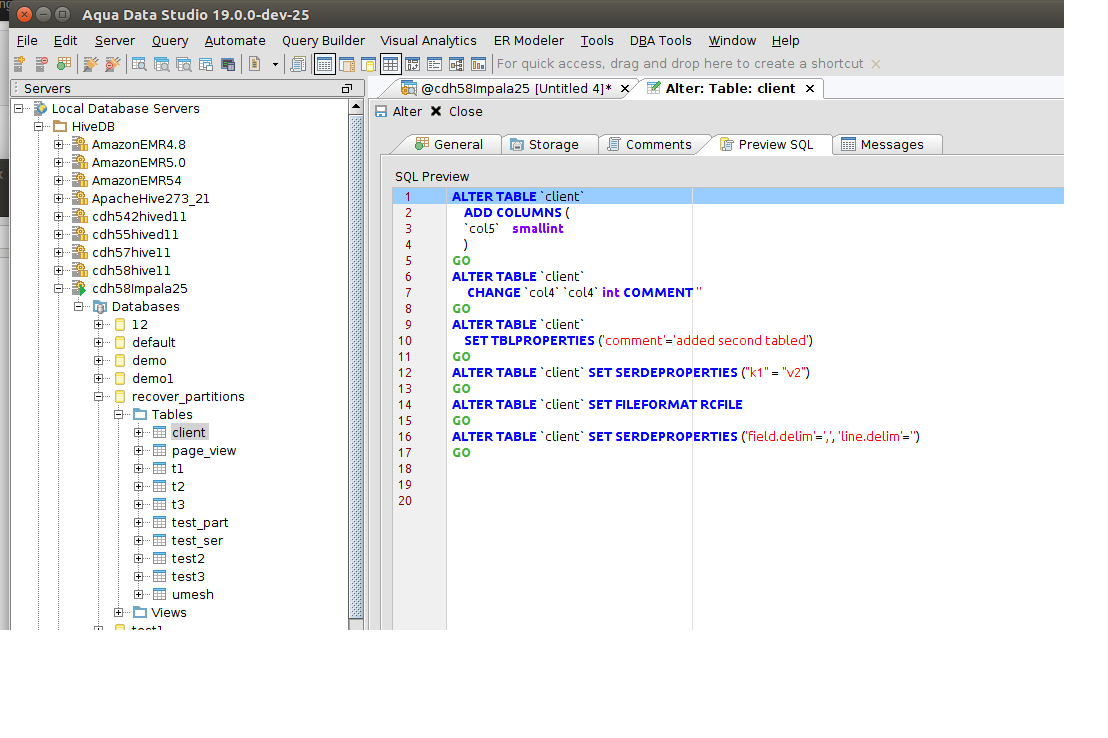The height and width of the screenshot is (738, 1108).
Task: Toggle the pressed table list view button
Action: click(x=324, y=64)
